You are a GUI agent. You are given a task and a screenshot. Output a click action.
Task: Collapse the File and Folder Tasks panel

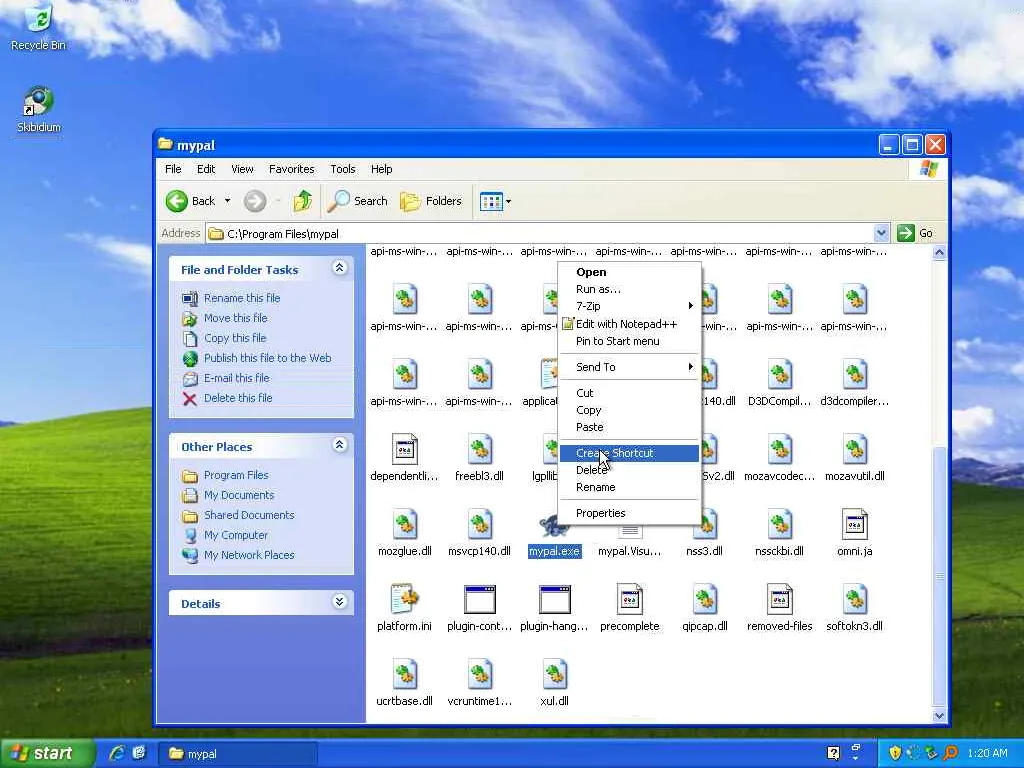339,268
